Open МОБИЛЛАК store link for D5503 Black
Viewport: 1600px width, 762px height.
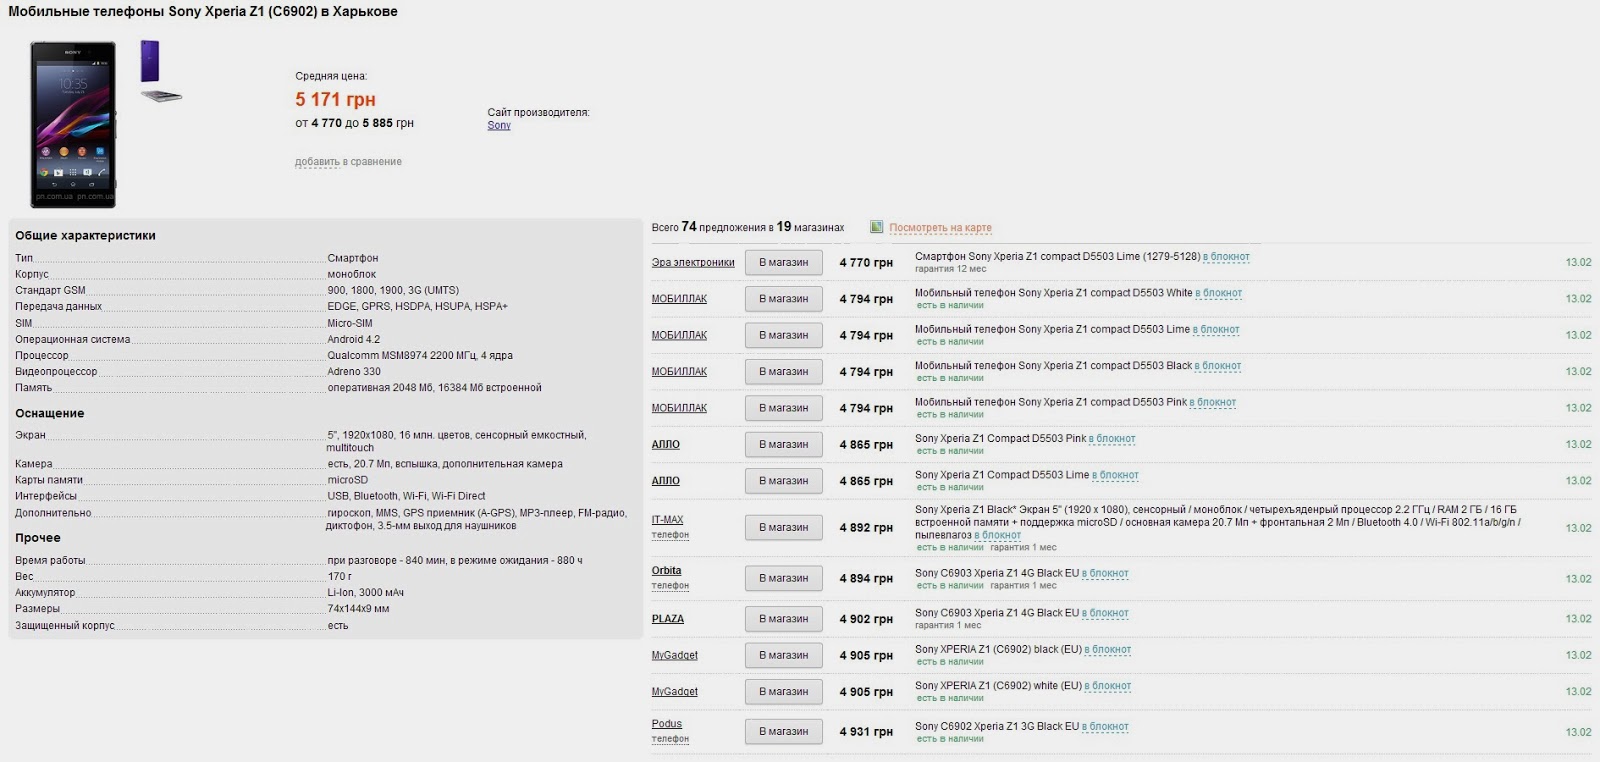679,372
